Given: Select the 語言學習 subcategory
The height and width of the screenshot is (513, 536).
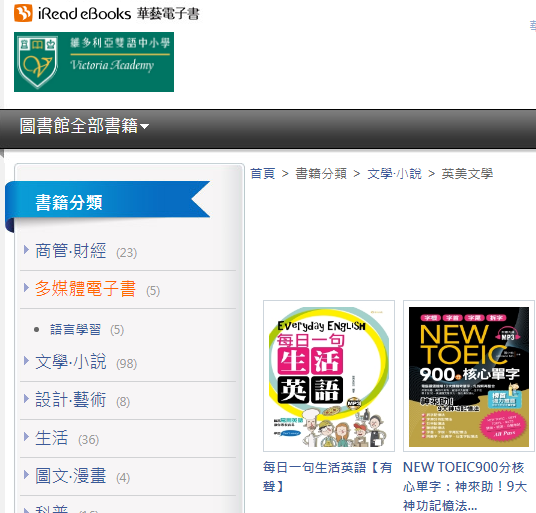Looking at the screenshot, I should [x=76, y=330].
